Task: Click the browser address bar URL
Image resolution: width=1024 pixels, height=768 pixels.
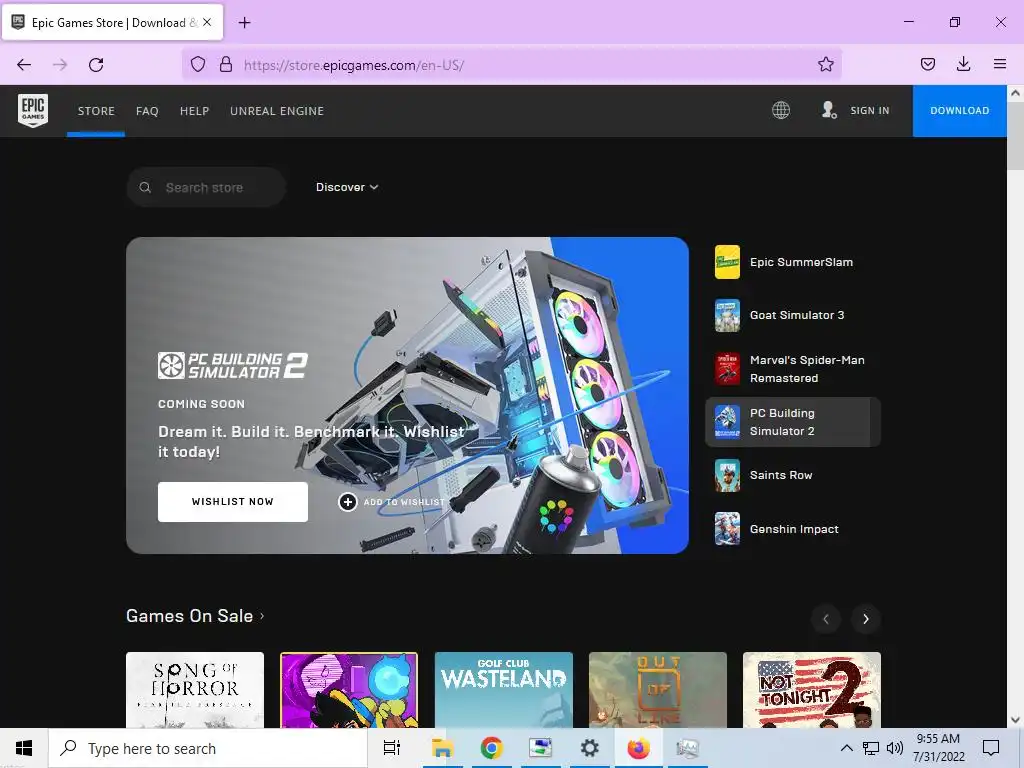Action: coord(353,65)
